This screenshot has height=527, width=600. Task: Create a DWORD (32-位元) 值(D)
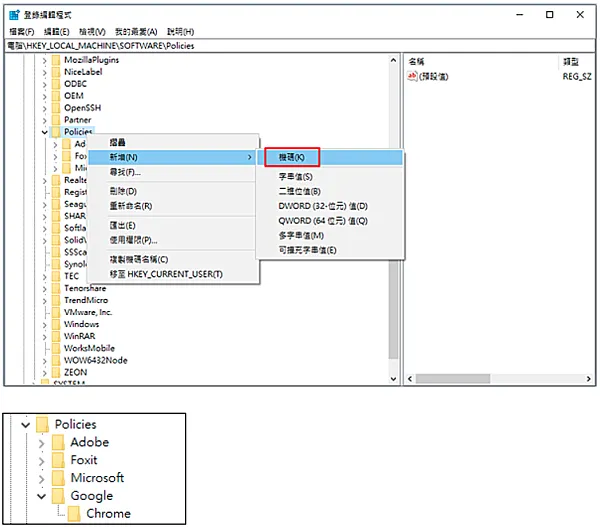[x=323, y=206]
